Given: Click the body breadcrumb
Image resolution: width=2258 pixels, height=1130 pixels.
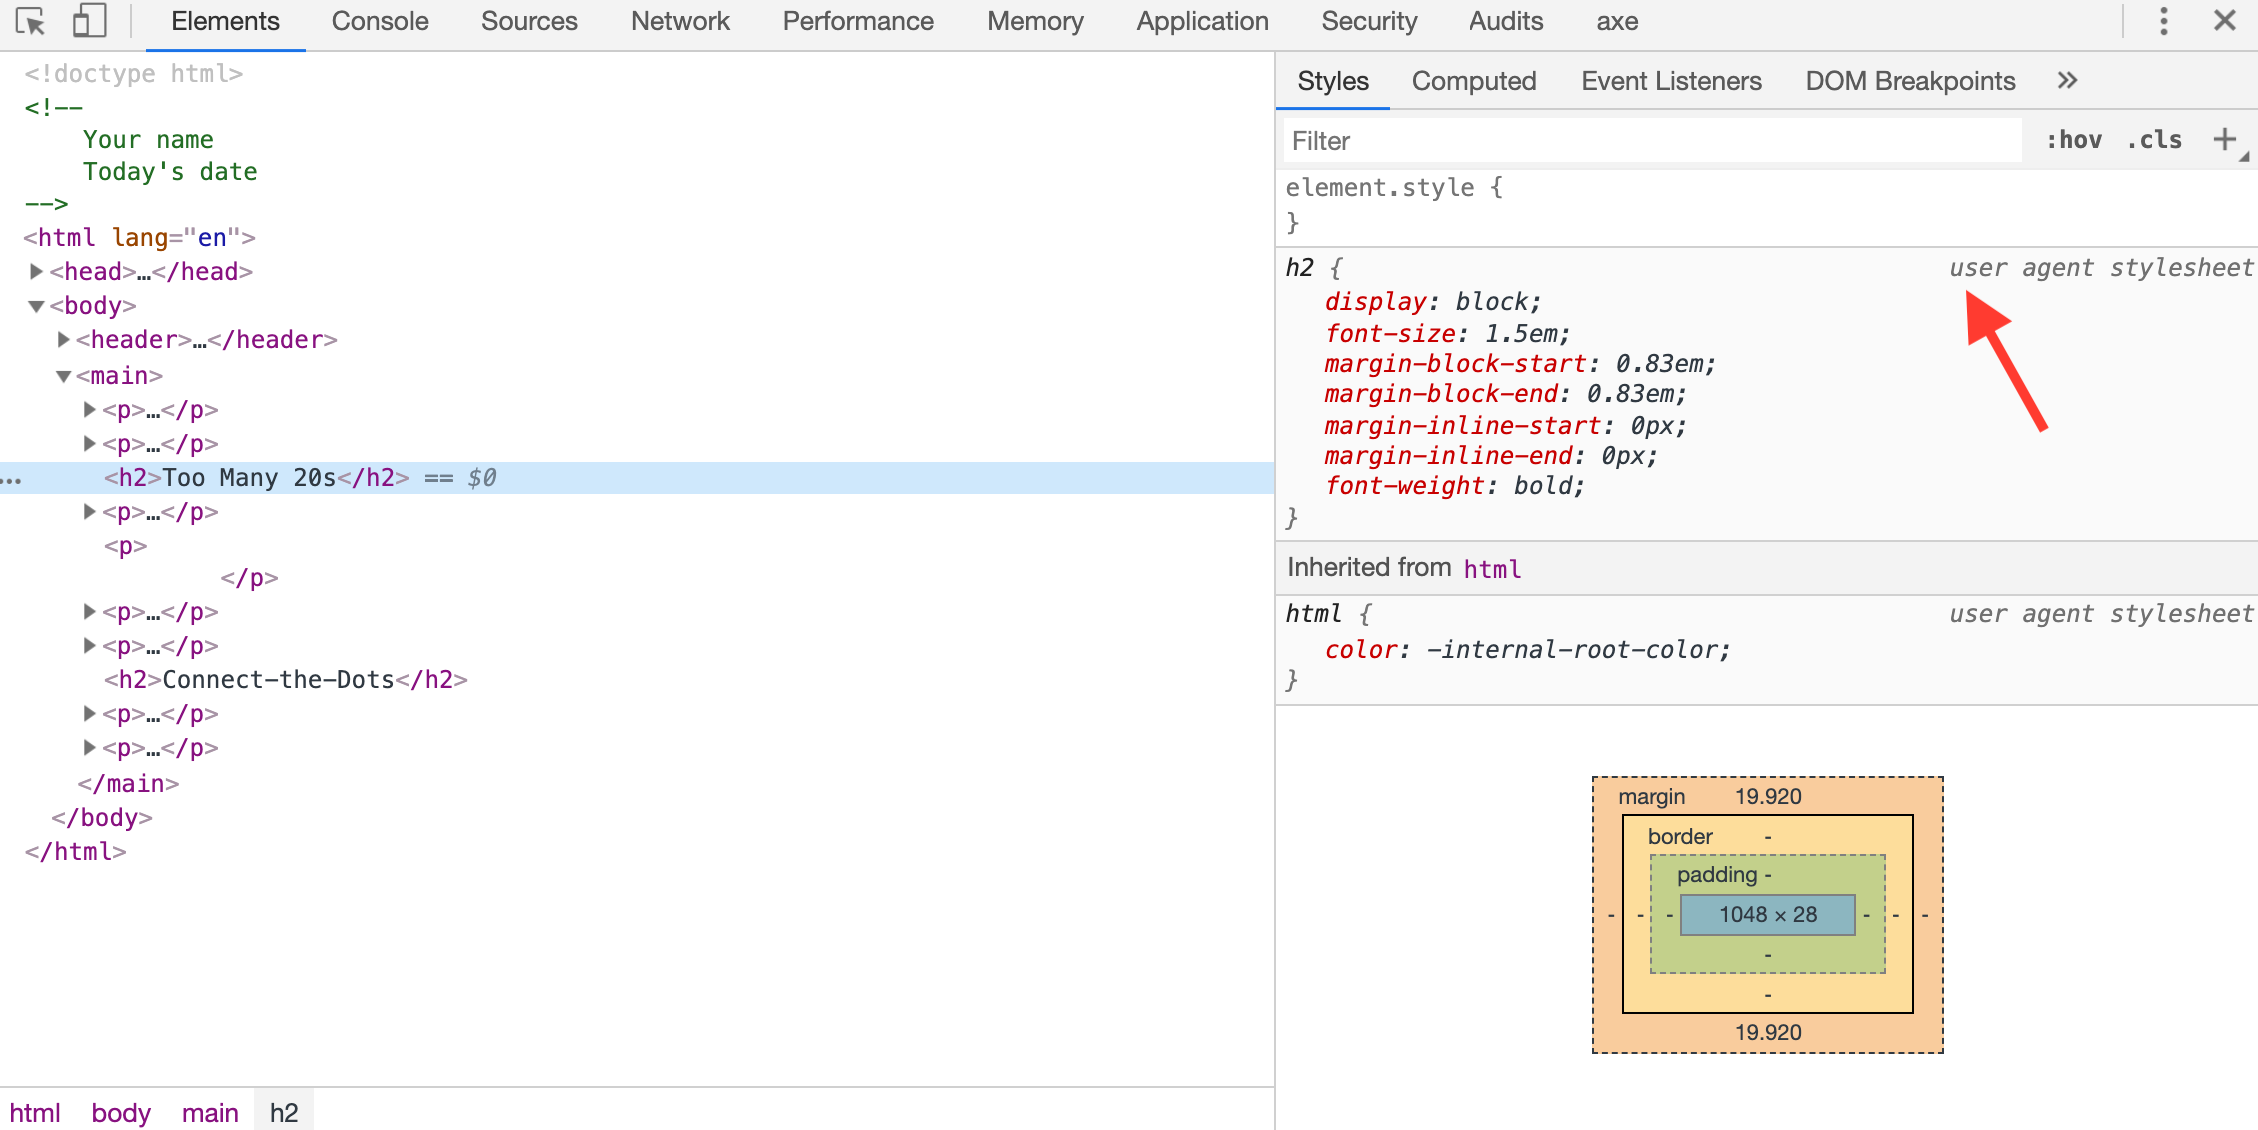Looking at the screenshot, I should pos(121,1113).
